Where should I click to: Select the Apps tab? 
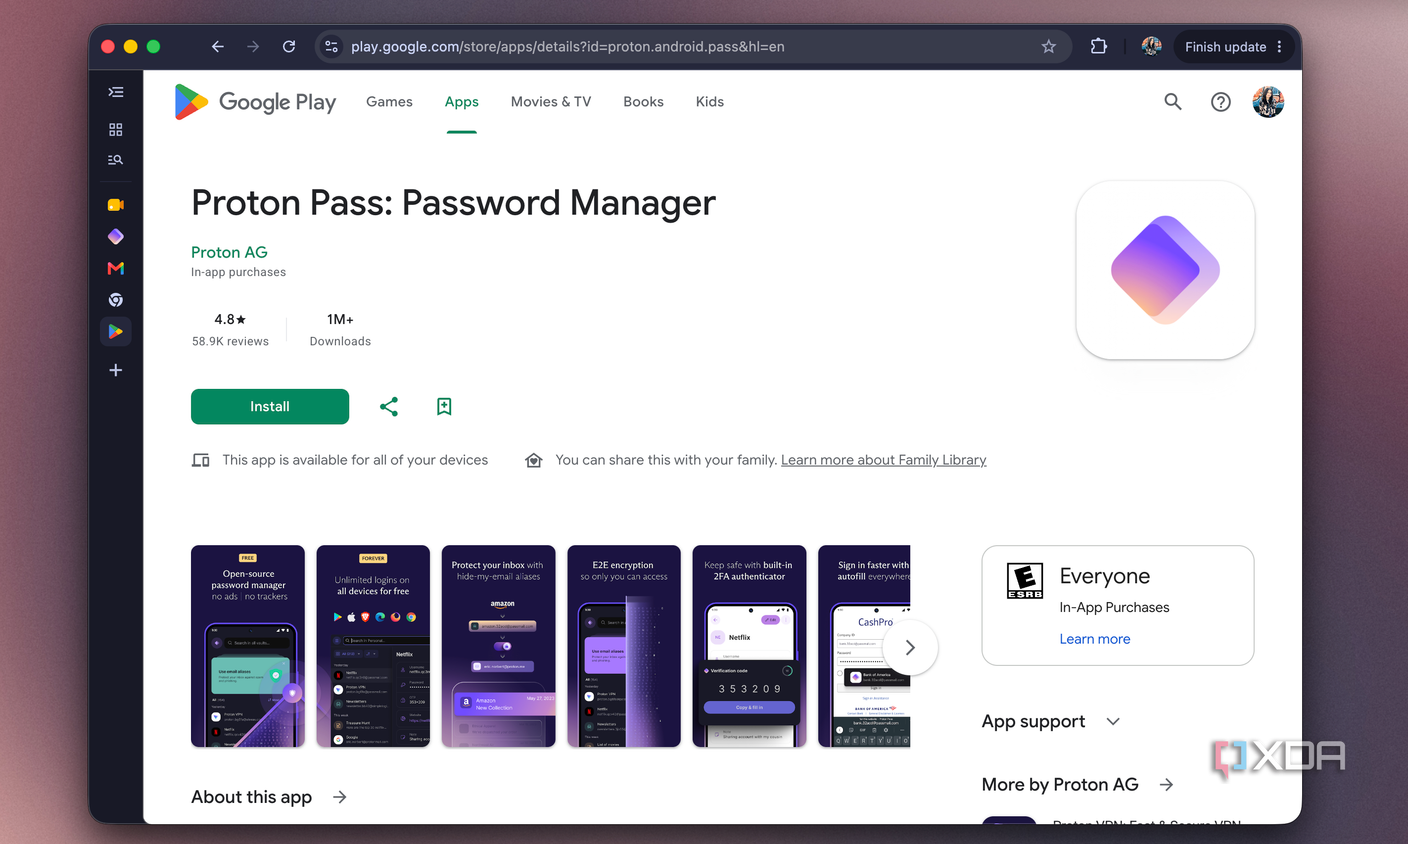tap(462, 102)
